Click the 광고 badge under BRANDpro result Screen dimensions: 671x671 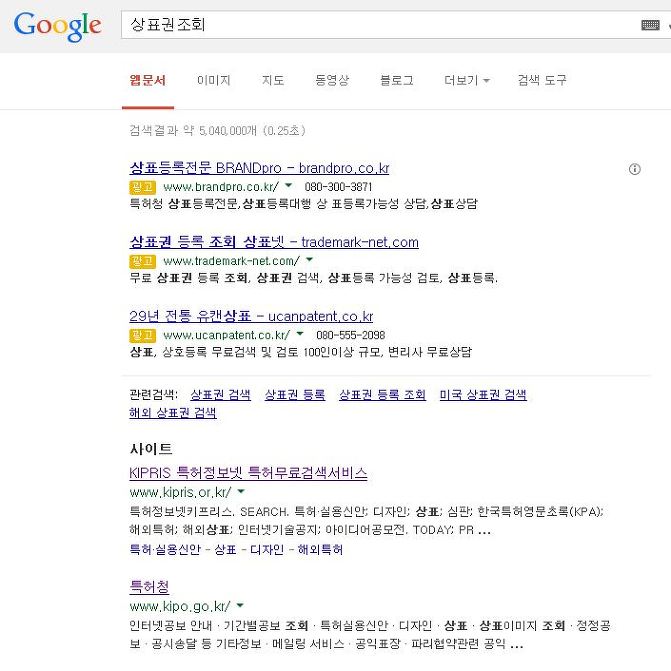point(143,187)
